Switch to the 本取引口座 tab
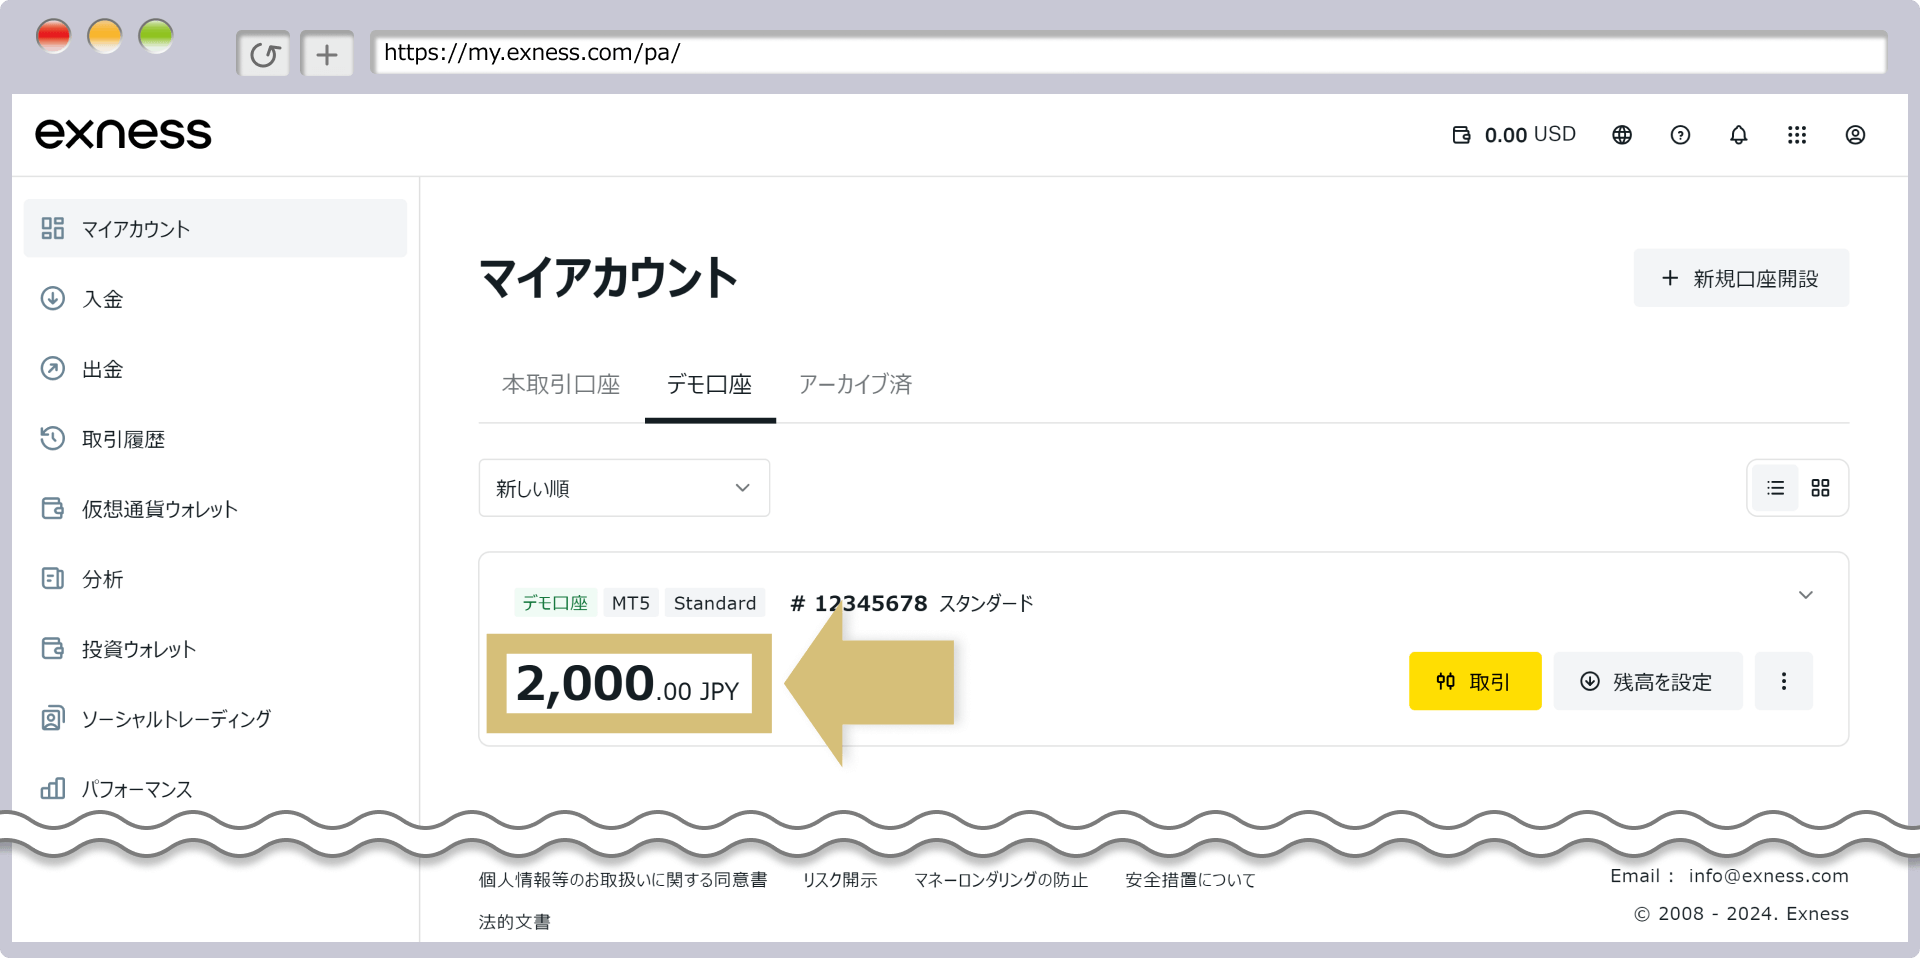 coord(561,384)
